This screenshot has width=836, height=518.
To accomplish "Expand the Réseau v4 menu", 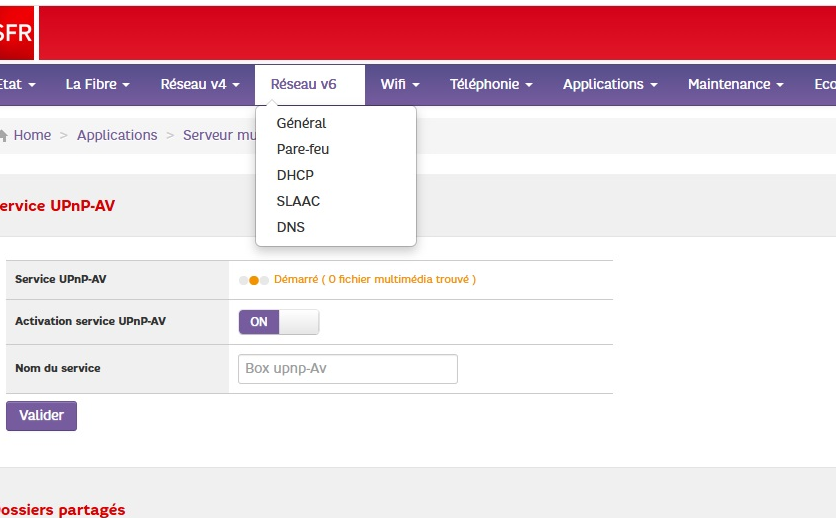I will [x=200, y=85].
